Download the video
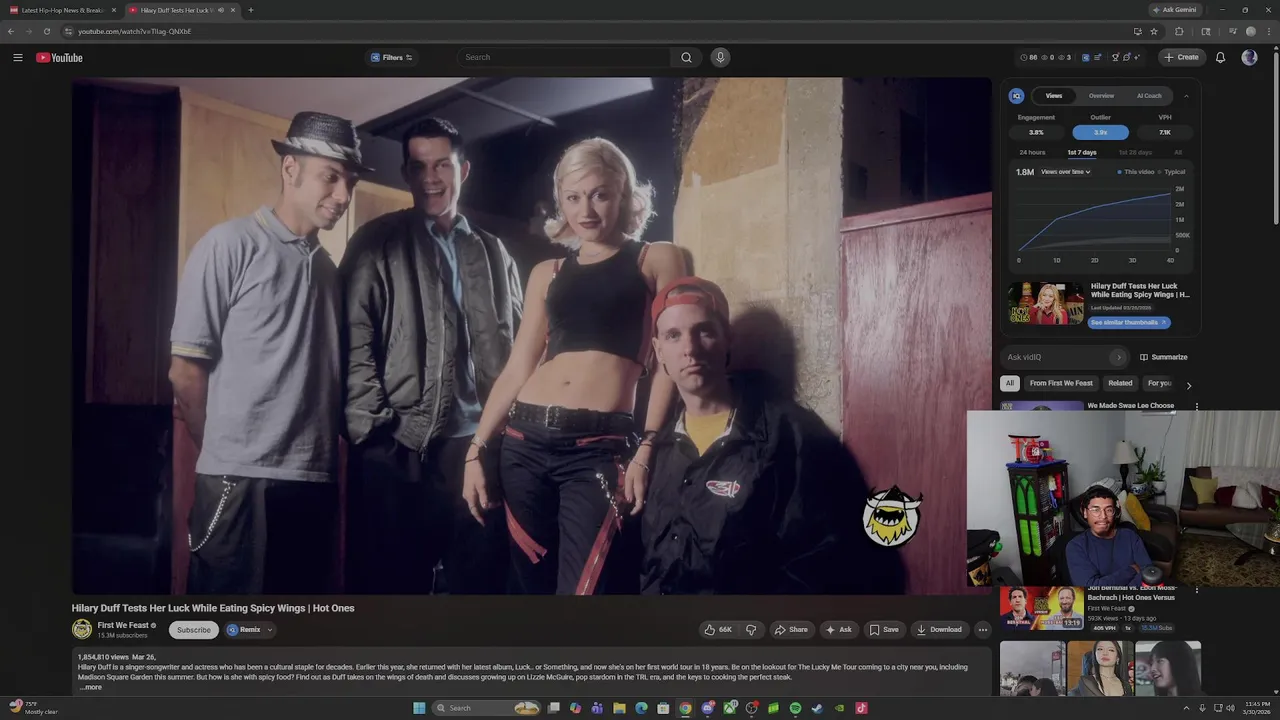The width and height of the screenshot is (1280, 720). point(939,630)
